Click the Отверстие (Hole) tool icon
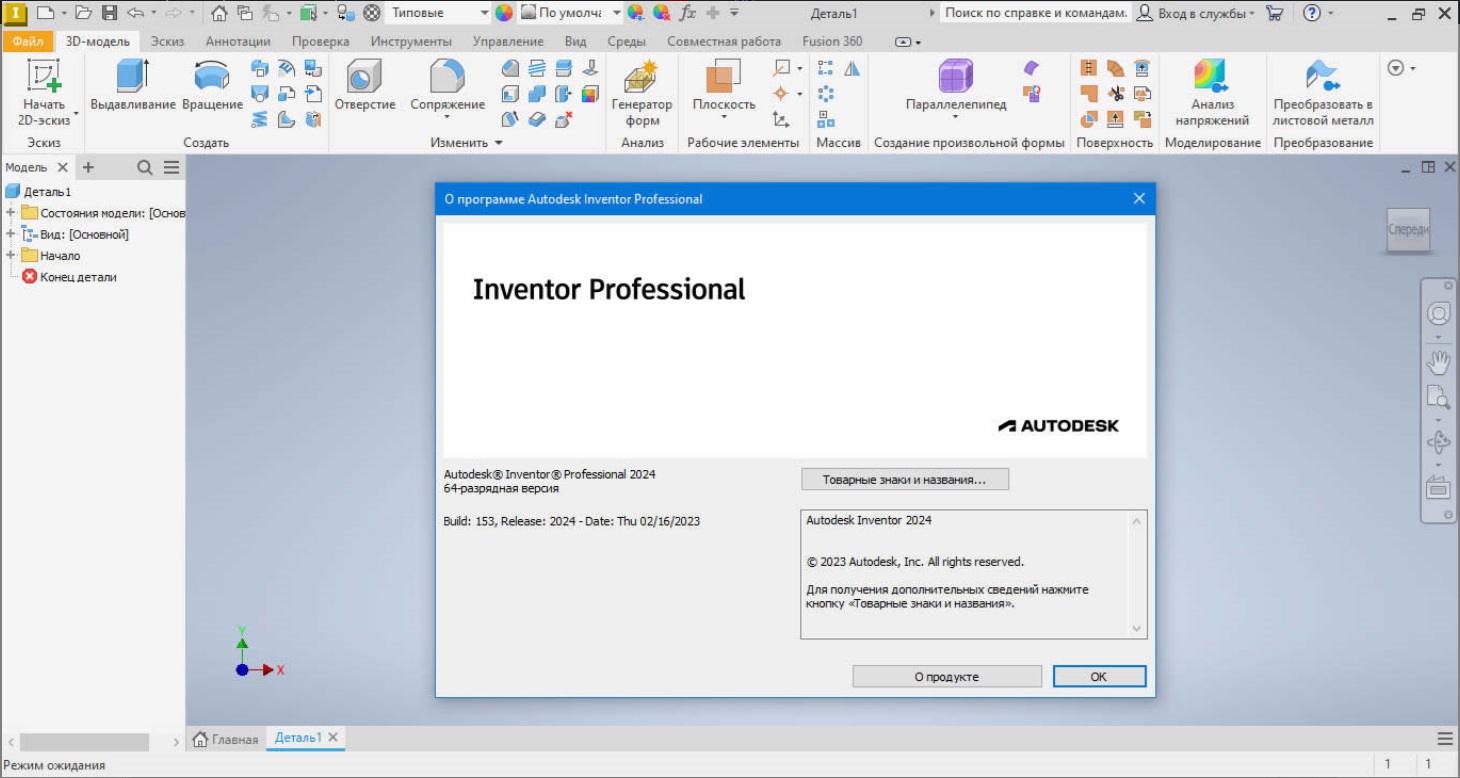 [x=364, y=77]
